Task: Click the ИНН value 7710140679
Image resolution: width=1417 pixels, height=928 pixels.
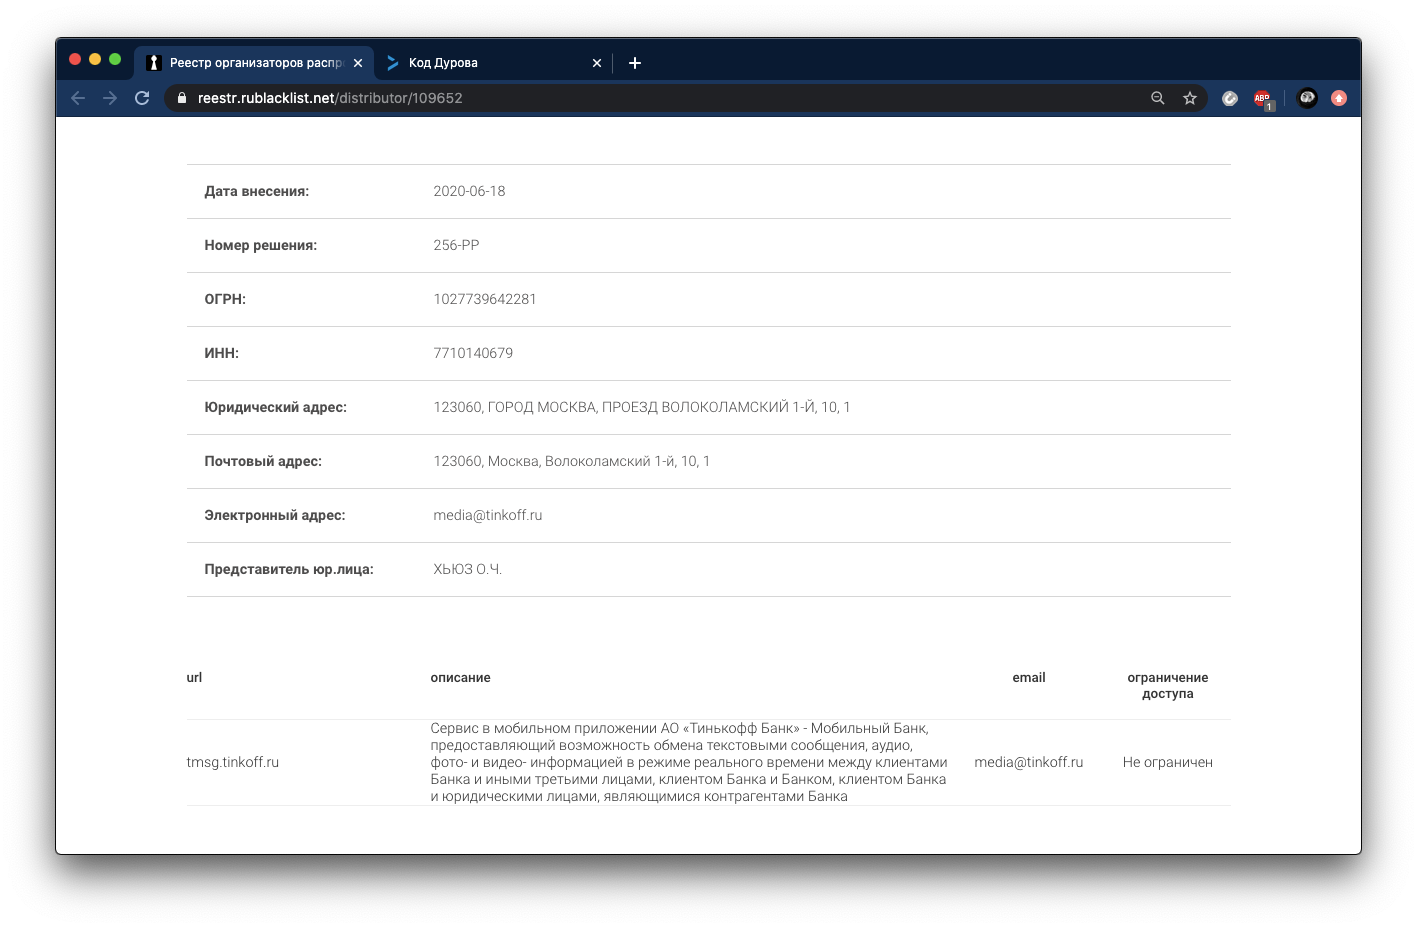Action: pos(473,353)
